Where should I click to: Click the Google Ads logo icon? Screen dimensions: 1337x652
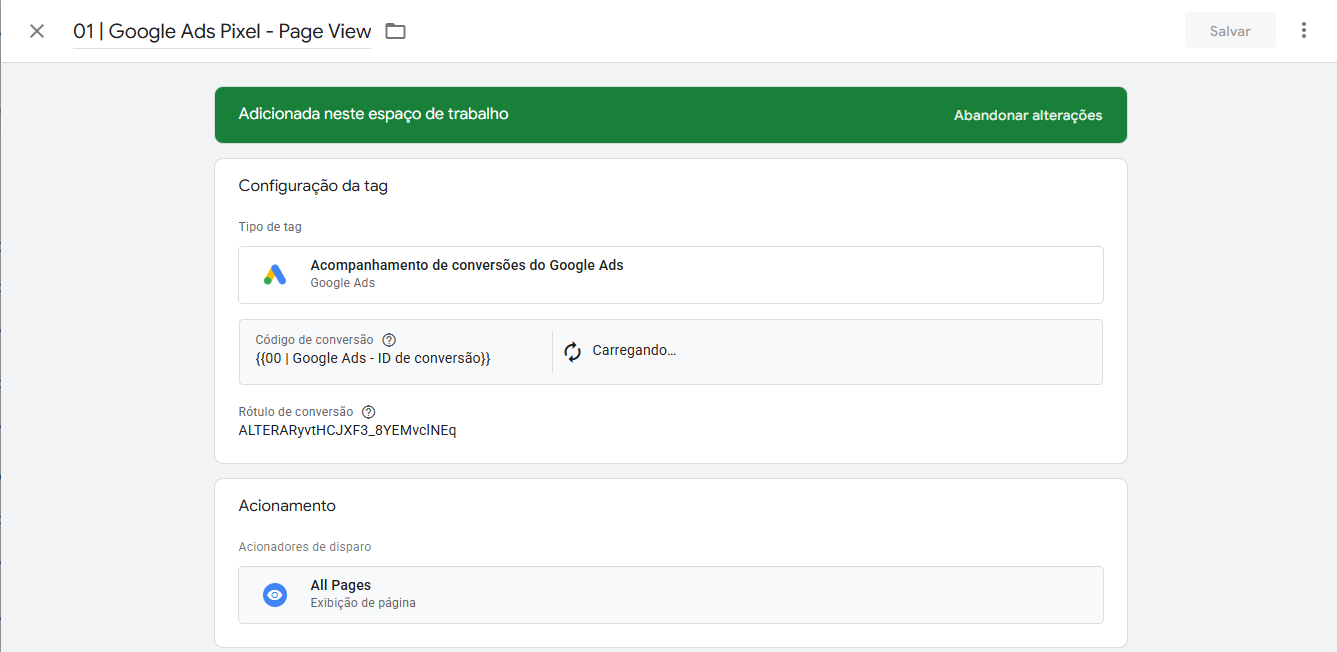[275, 275]
